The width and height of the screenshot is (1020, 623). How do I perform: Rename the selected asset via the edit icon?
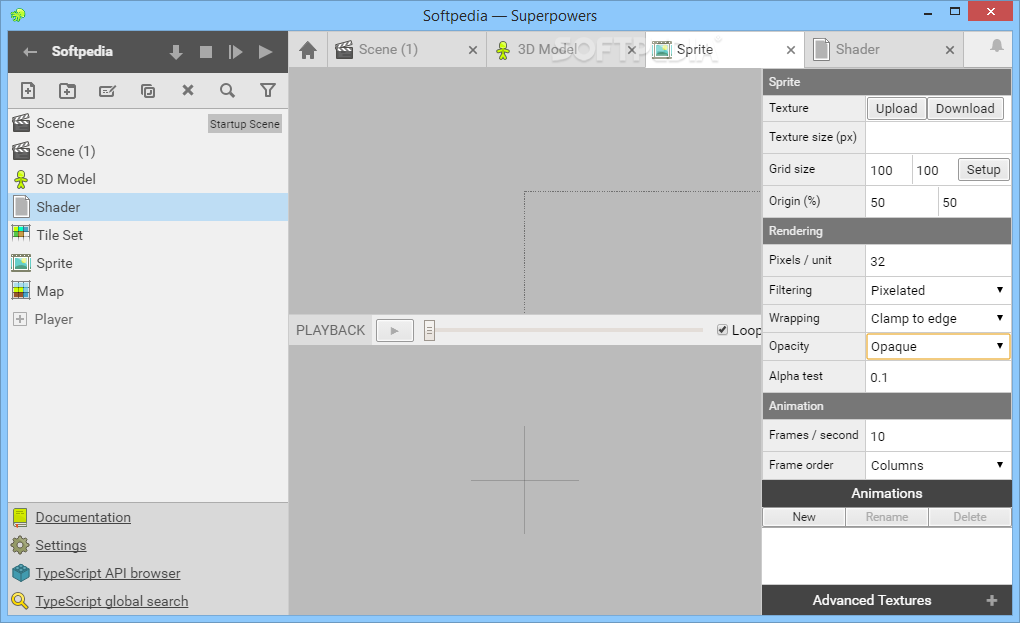click(x=107, y=90)
